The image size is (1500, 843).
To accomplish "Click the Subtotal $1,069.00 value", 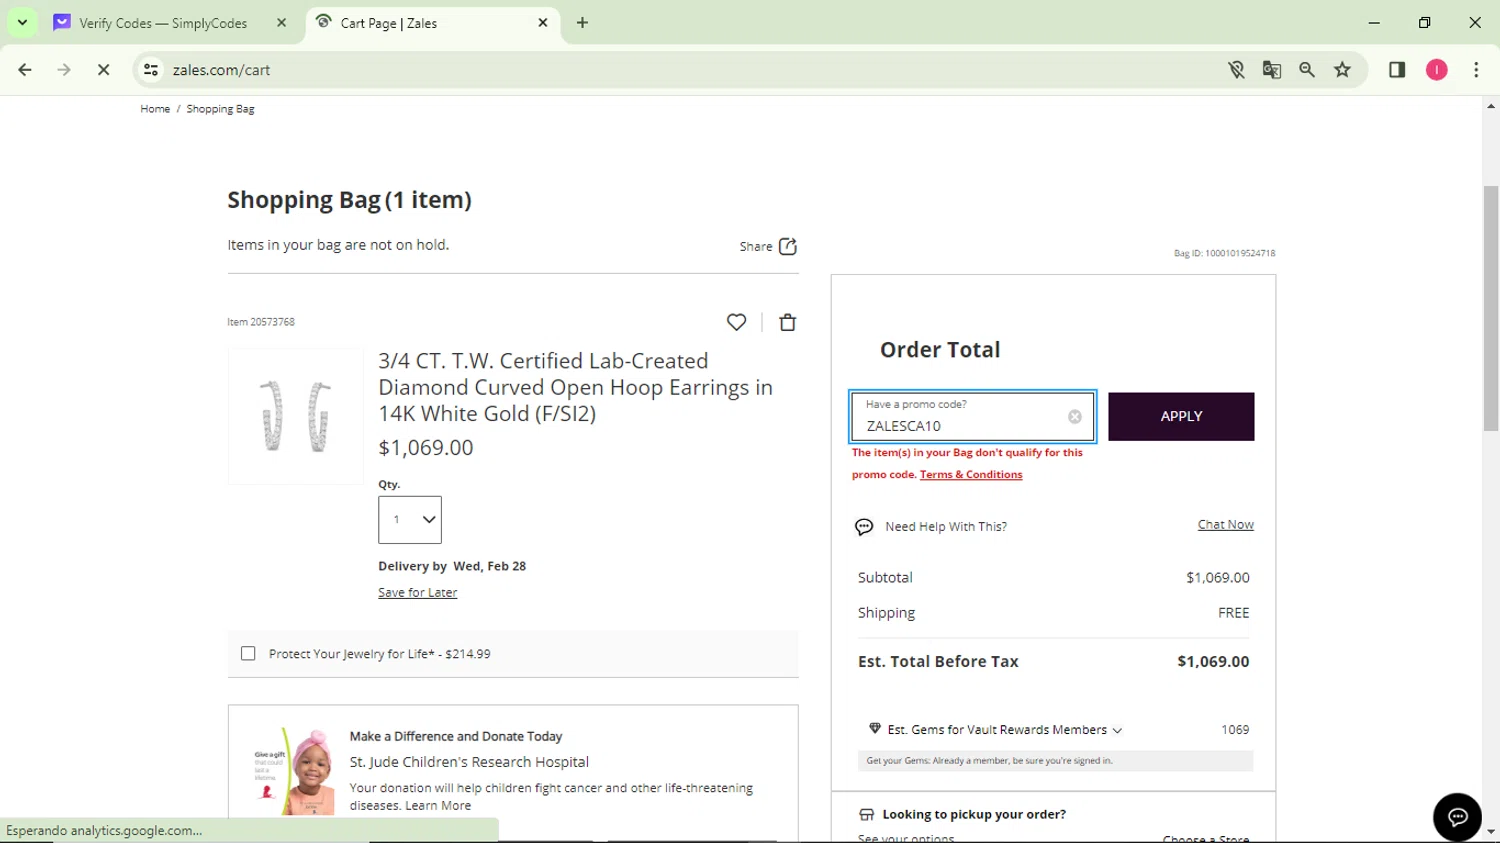I will 1218,577.
